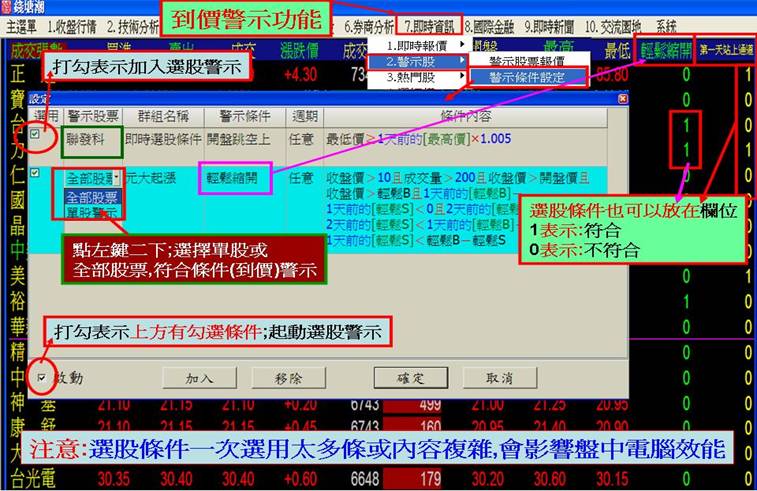This screenshot has height=491, width=757.
Task: Confirm with the 確定 button
Action: coord(410,378)
